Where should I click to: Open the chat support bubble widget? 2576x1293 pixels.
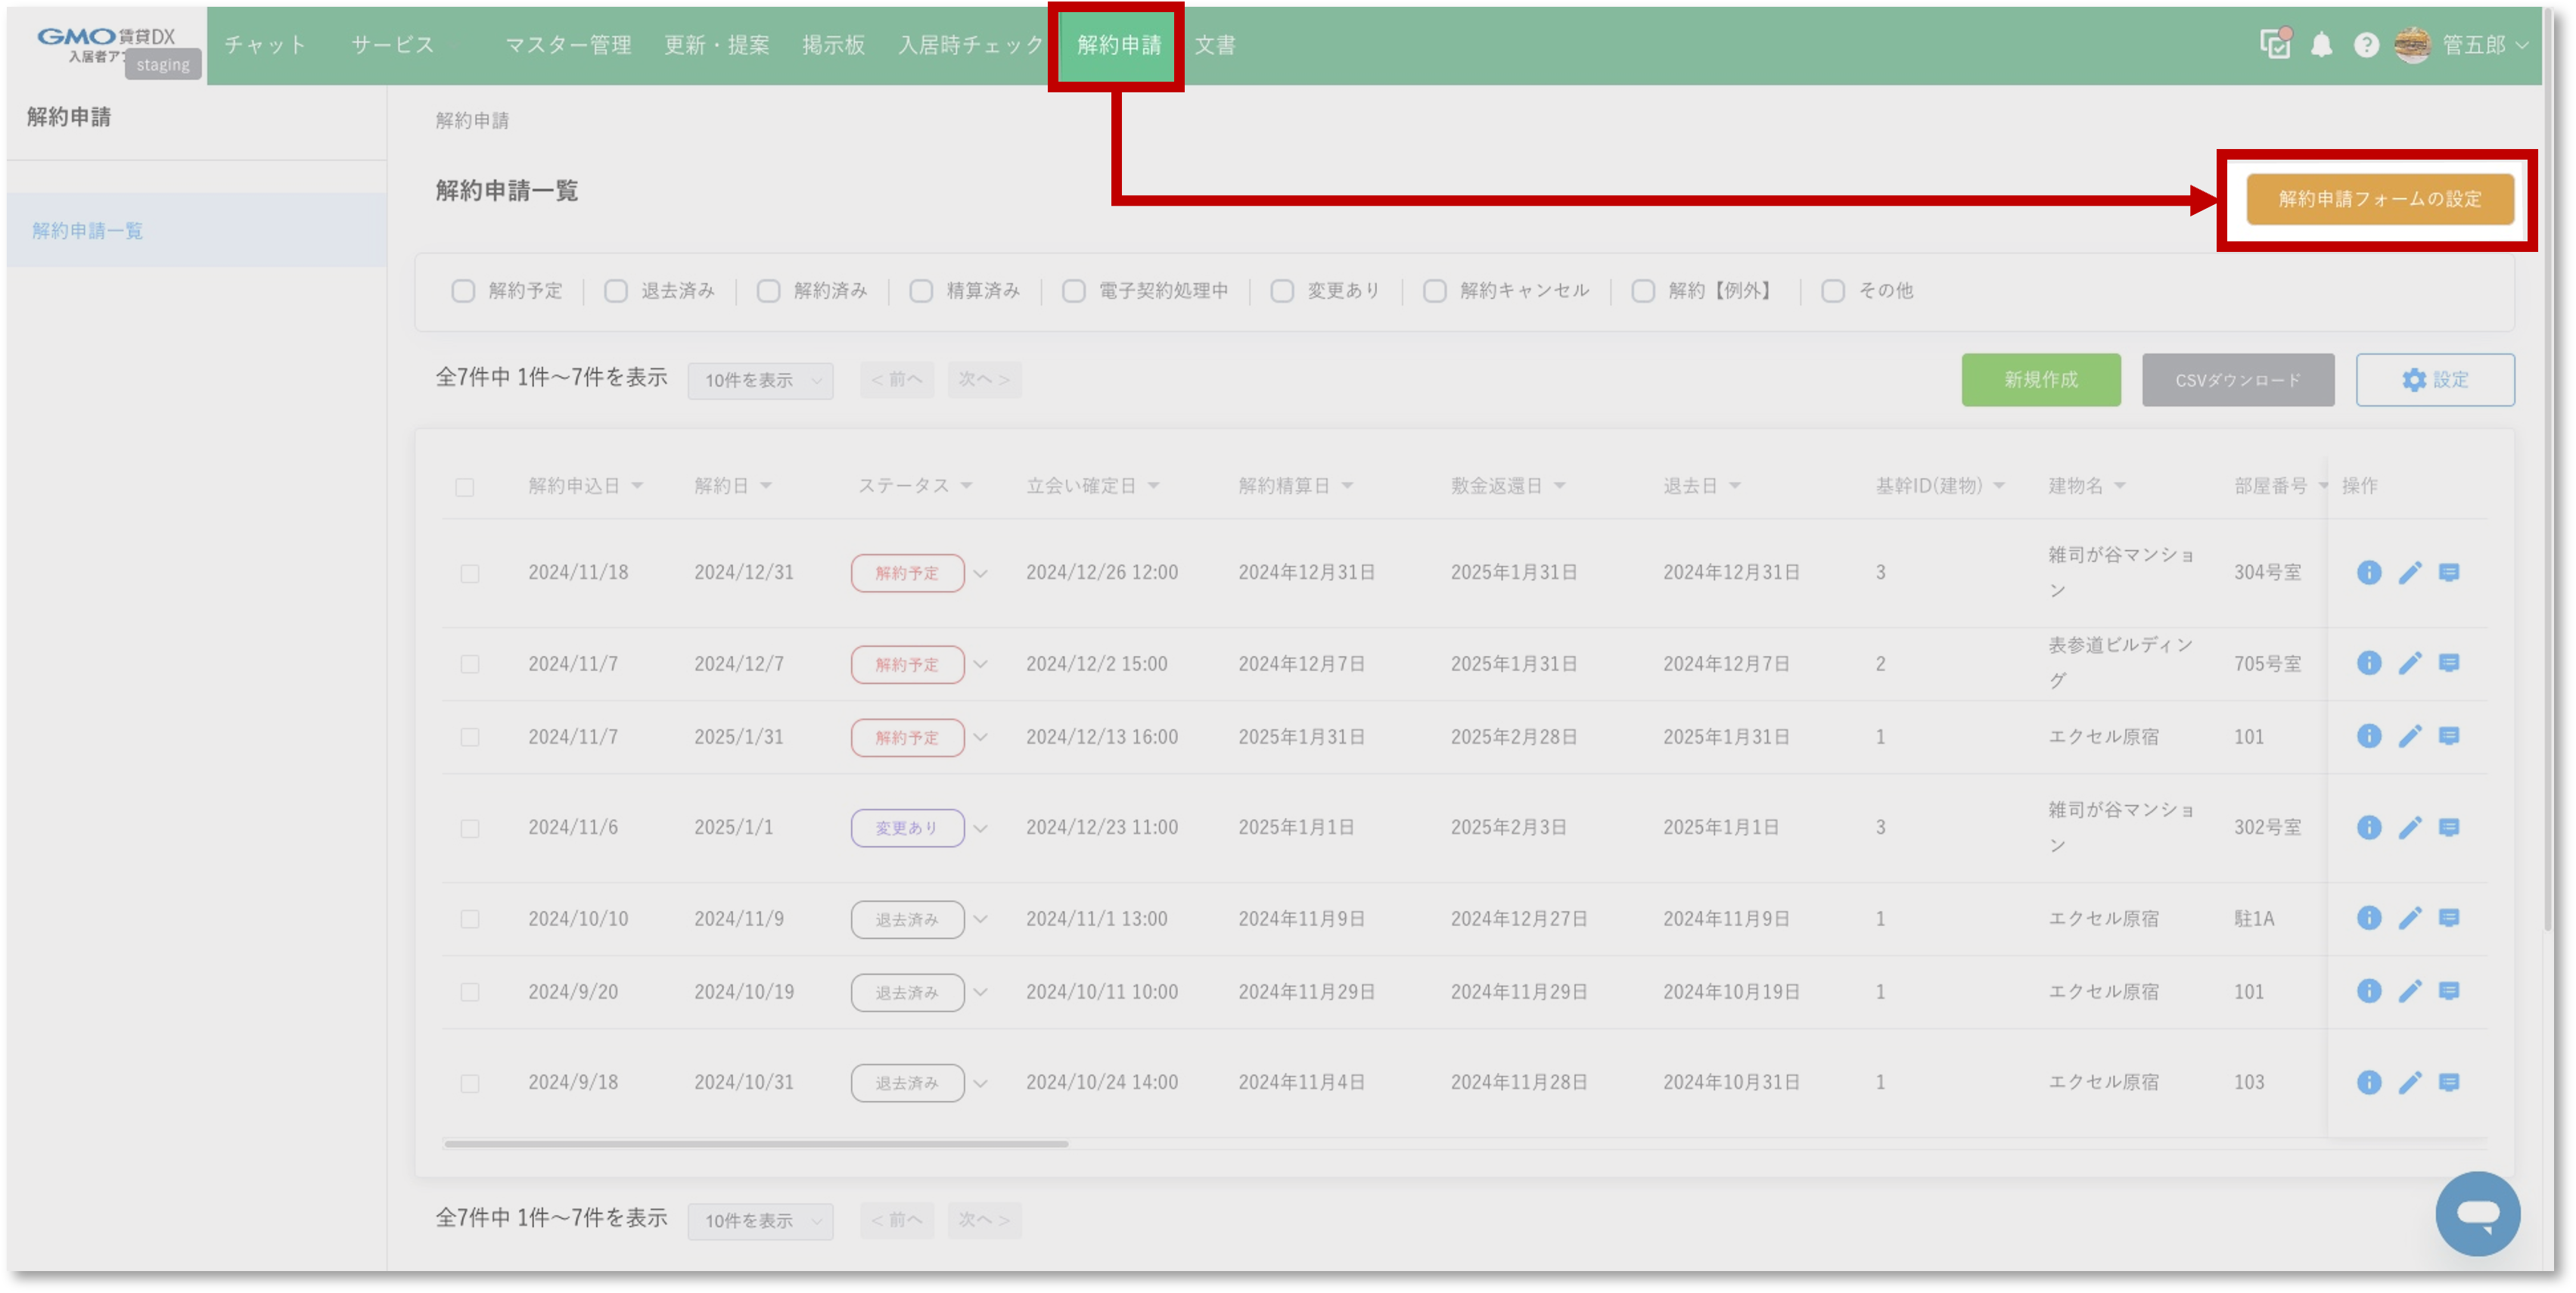pyautogui.click(x=2478, y=1214)
